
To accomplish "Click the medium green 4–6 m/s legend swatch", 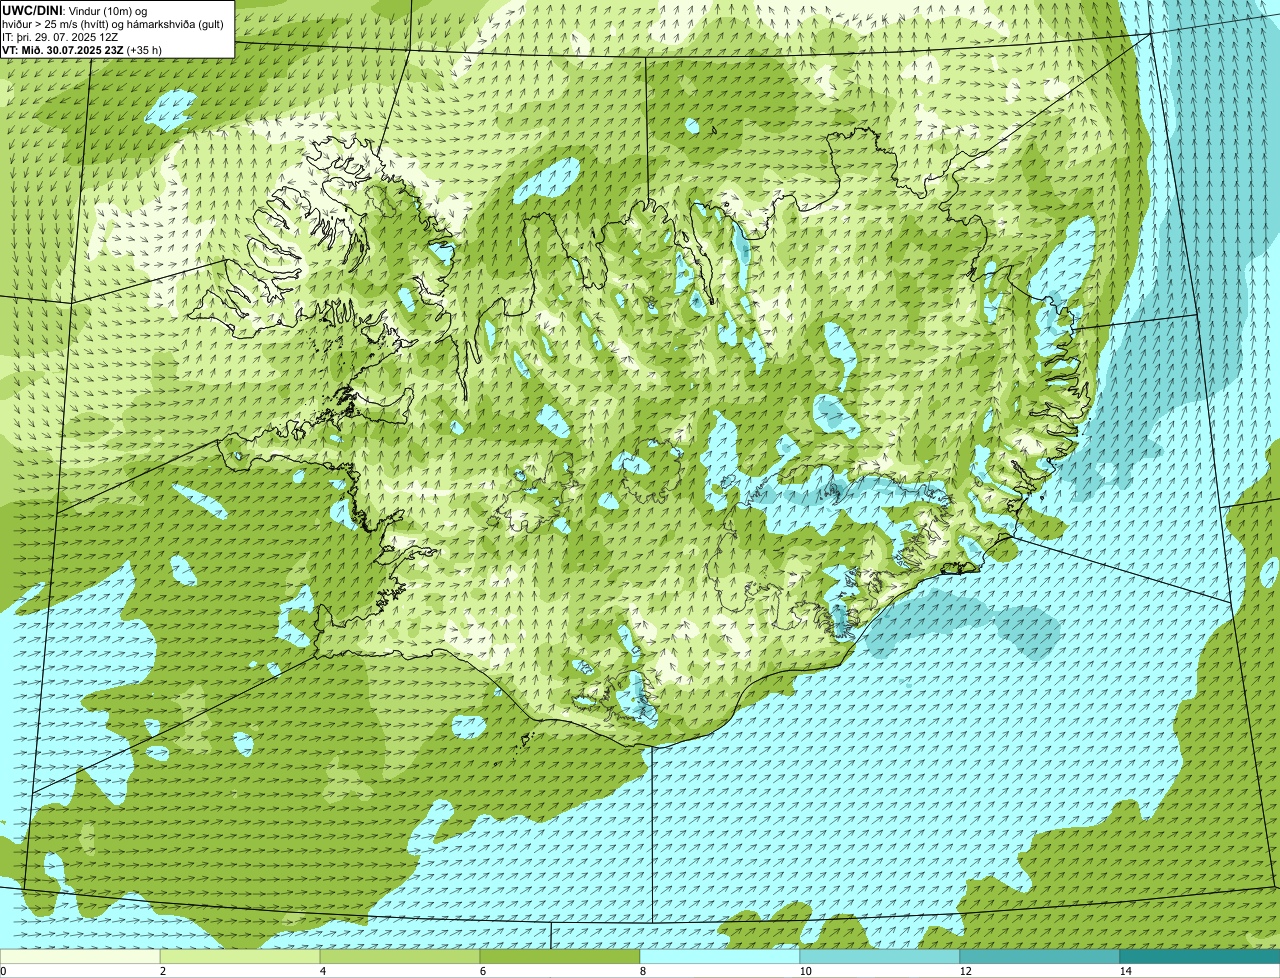I will (400, 956).
